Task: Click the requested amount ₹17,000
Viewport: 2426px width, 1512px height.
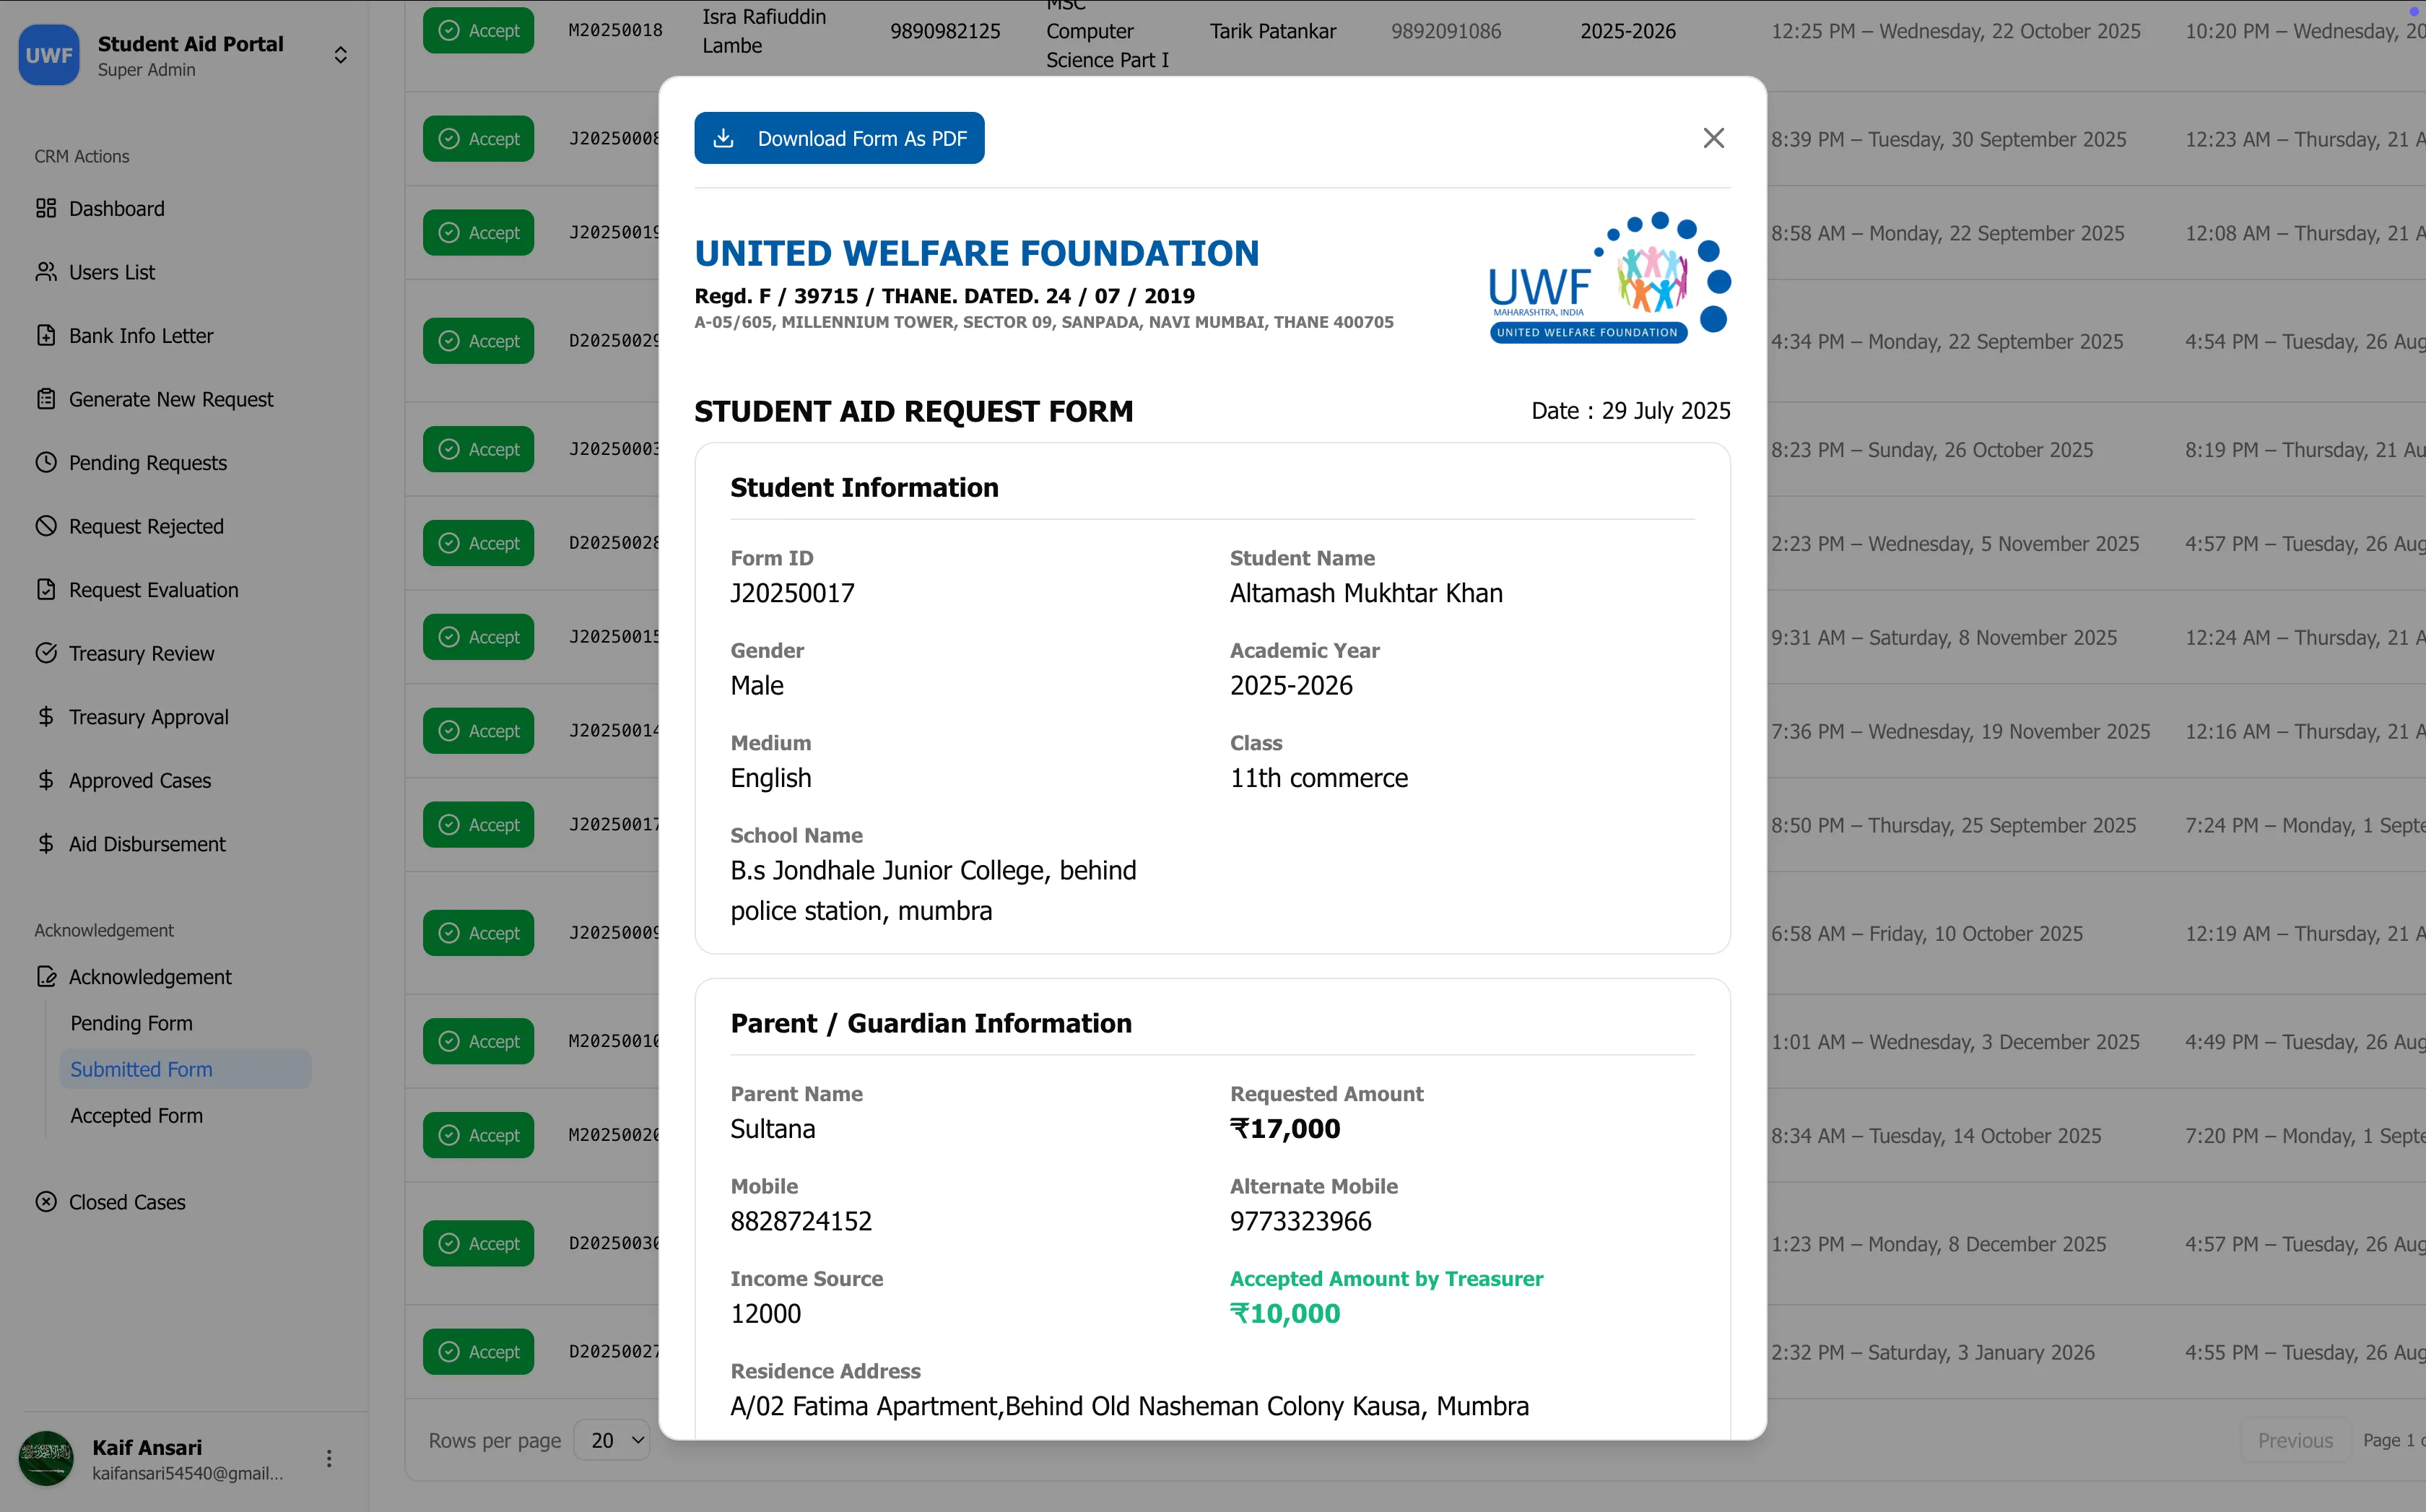Action: (x=1285, y=1128)
